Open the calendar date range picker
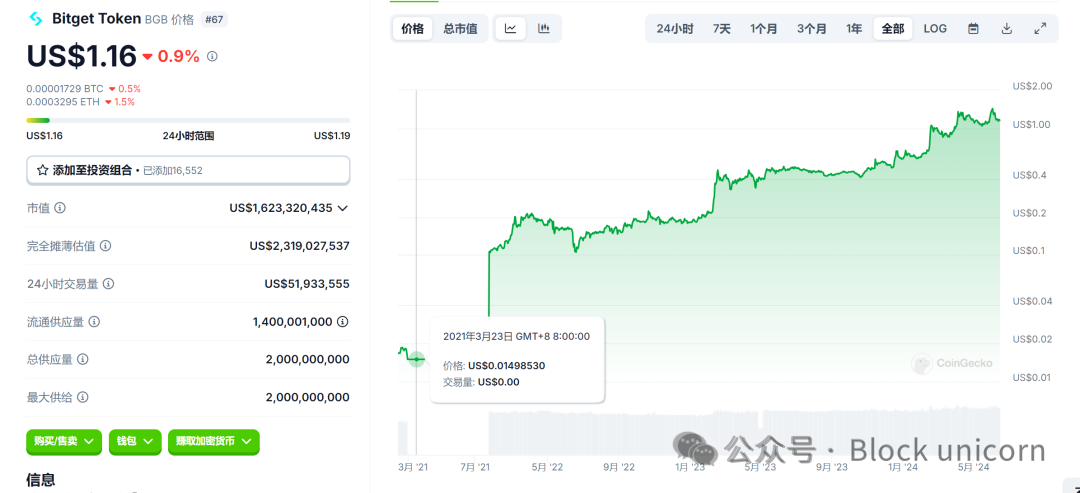 coord(973,29)
